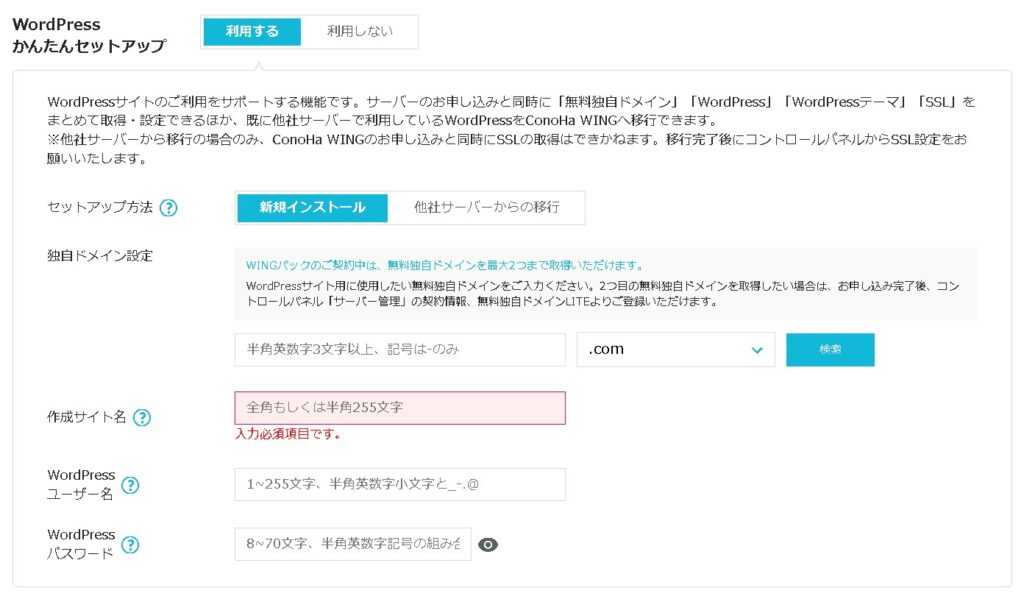1024x599 pixels.
Task: Choose 新規インストール setup method
Action: point(312,208)
